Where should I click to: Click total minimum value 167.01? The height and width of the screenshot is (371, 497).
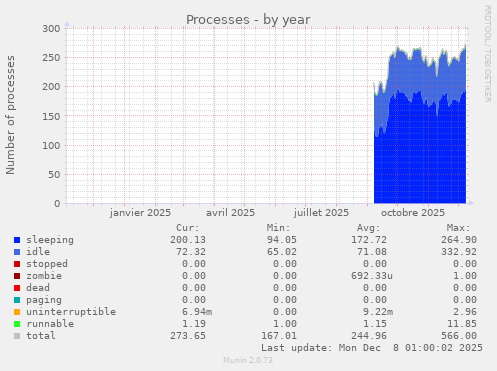(279, 336)
